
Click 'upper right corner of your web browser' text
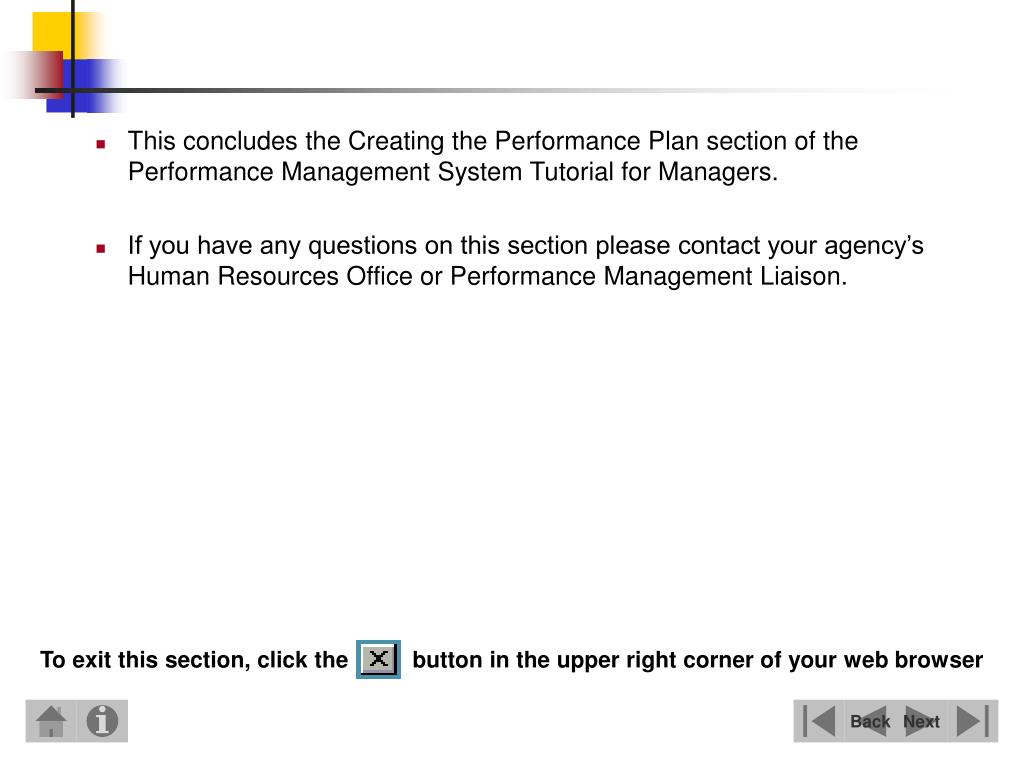tap(770, 660)
